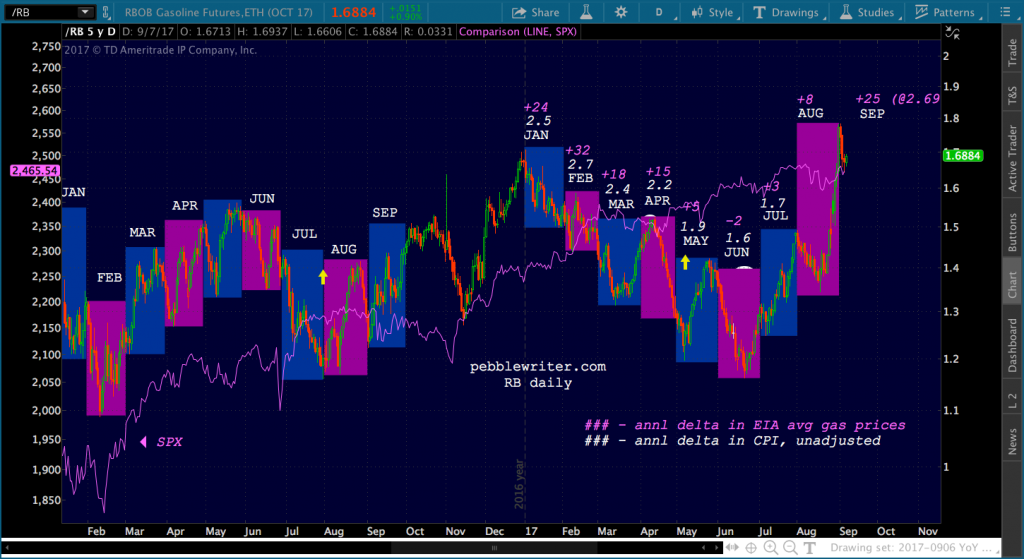Switch to the Trade sidebar tab
The image size is (1024, 559).
pos(1012,52)
